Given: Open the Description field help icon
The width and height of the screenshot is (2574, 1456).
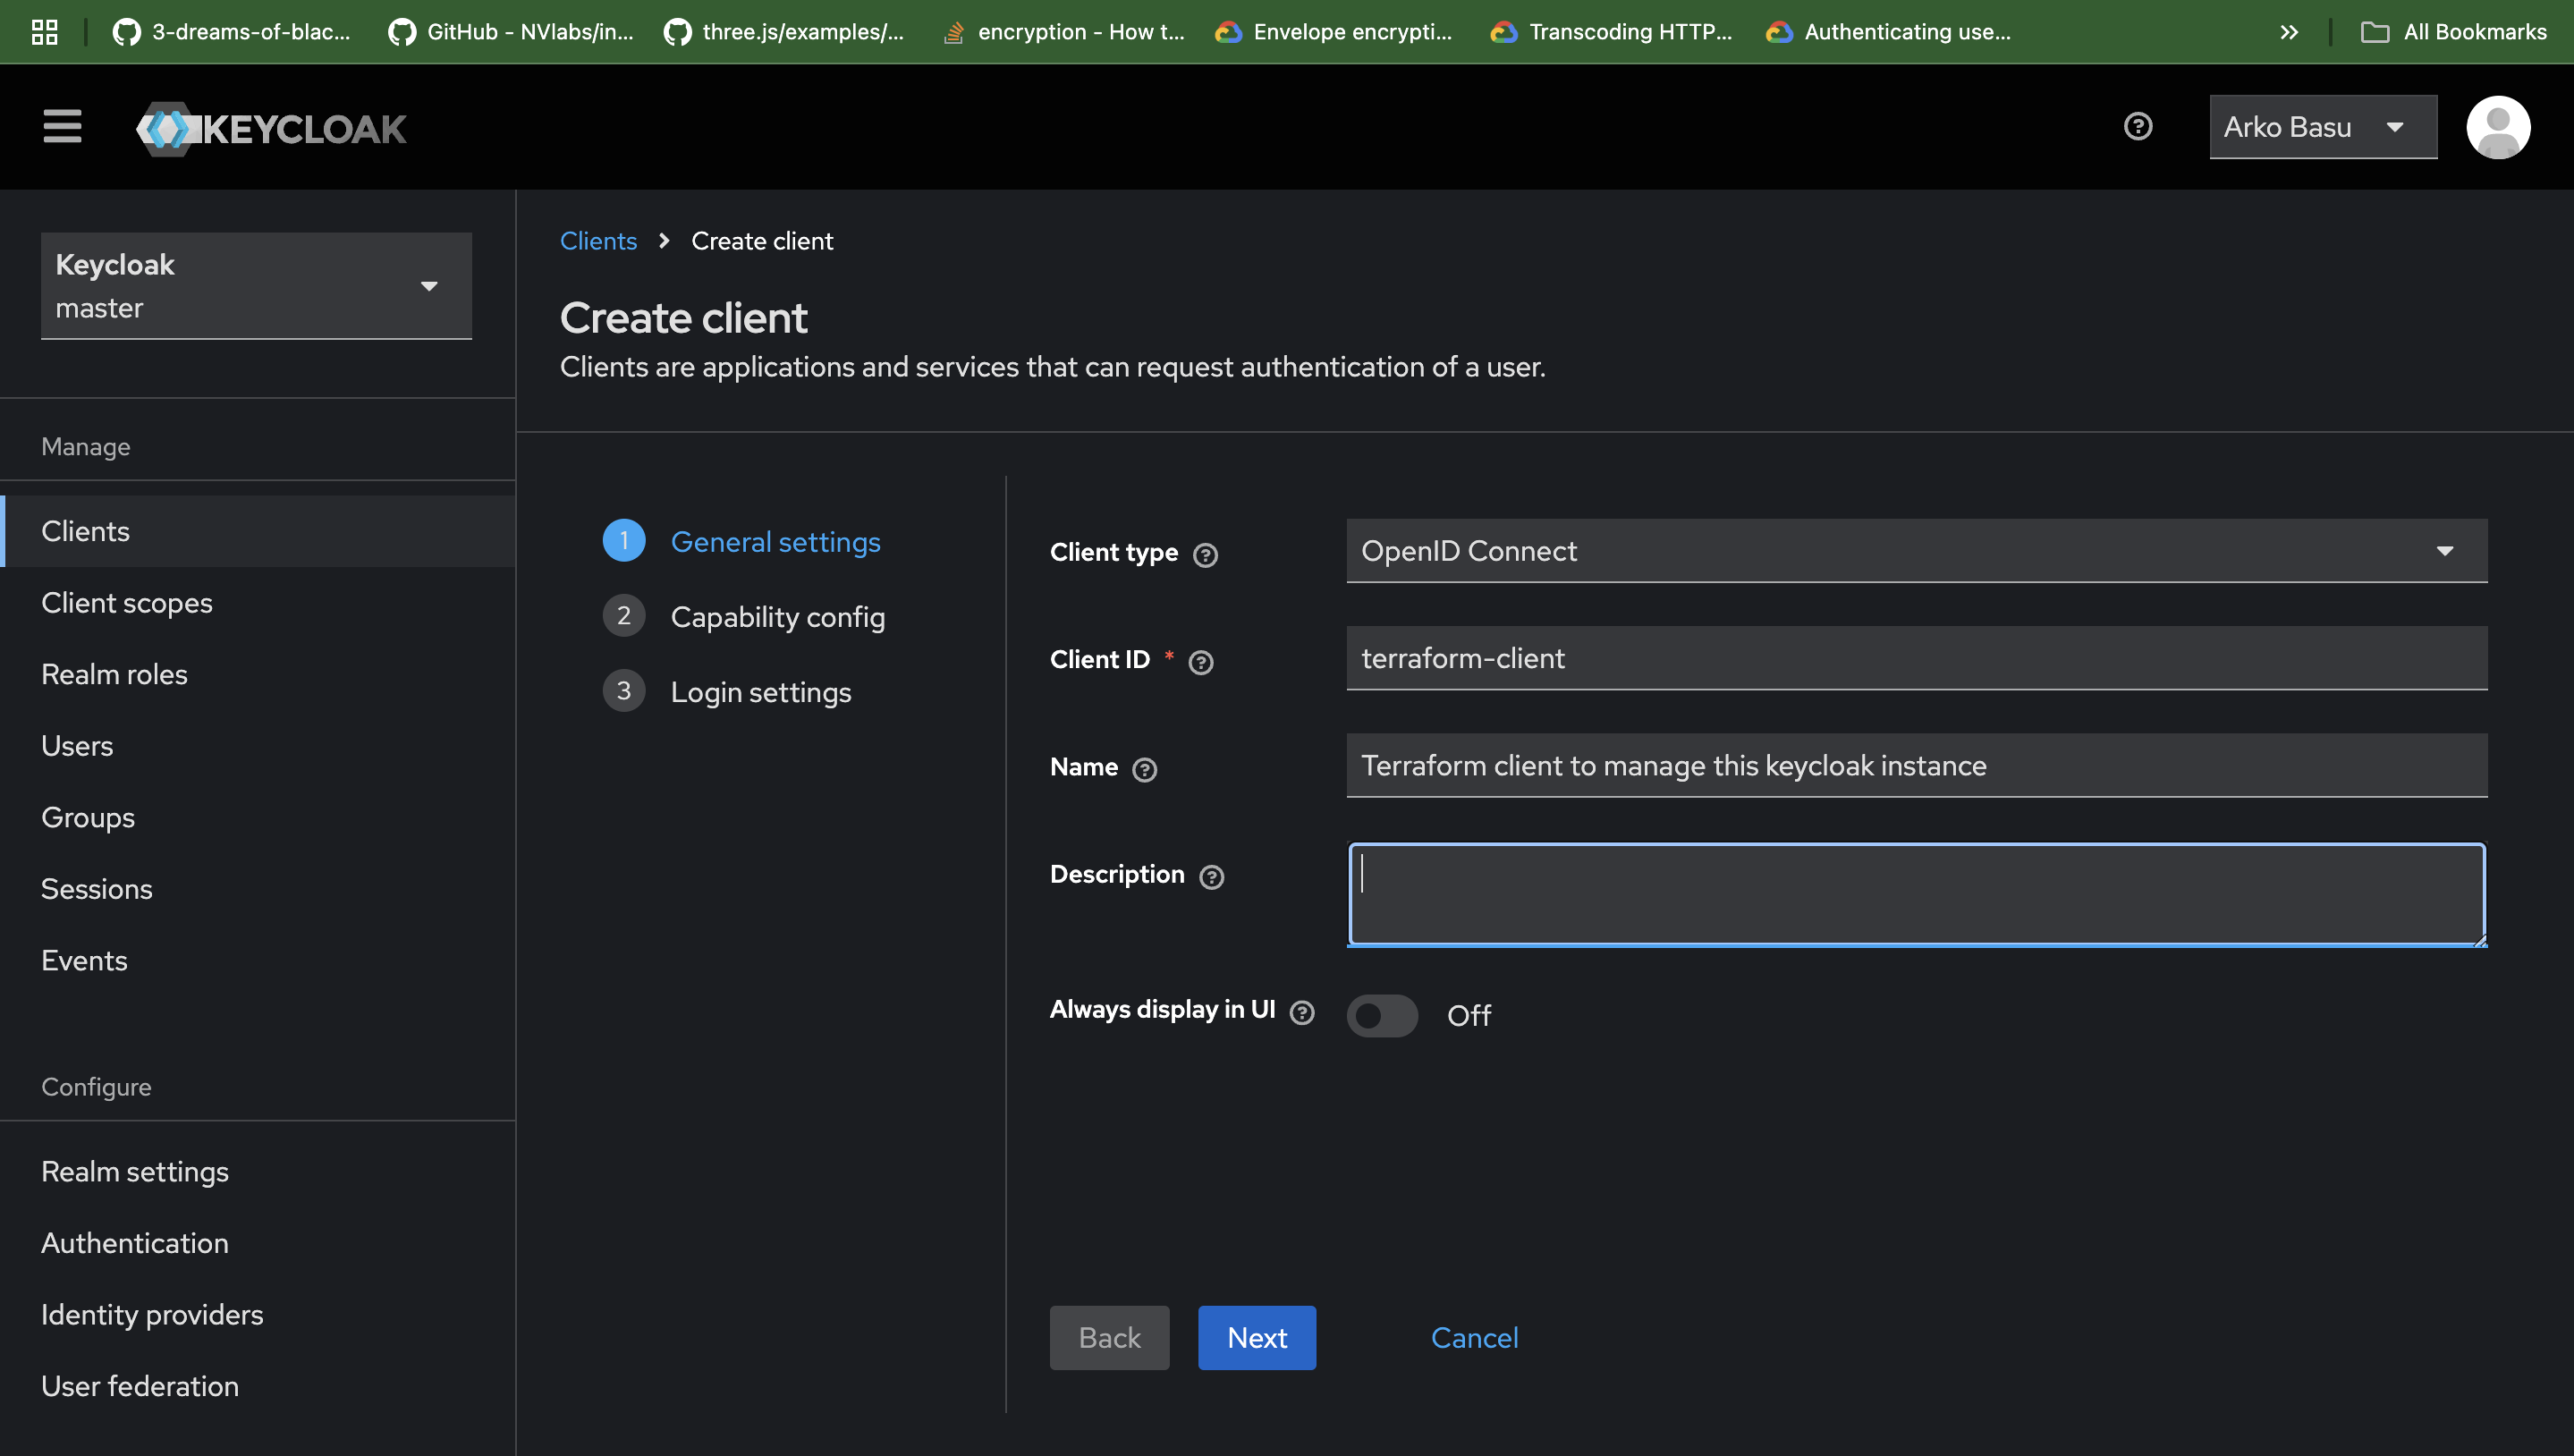Looking at the screenshot, I should point(1211,876).
